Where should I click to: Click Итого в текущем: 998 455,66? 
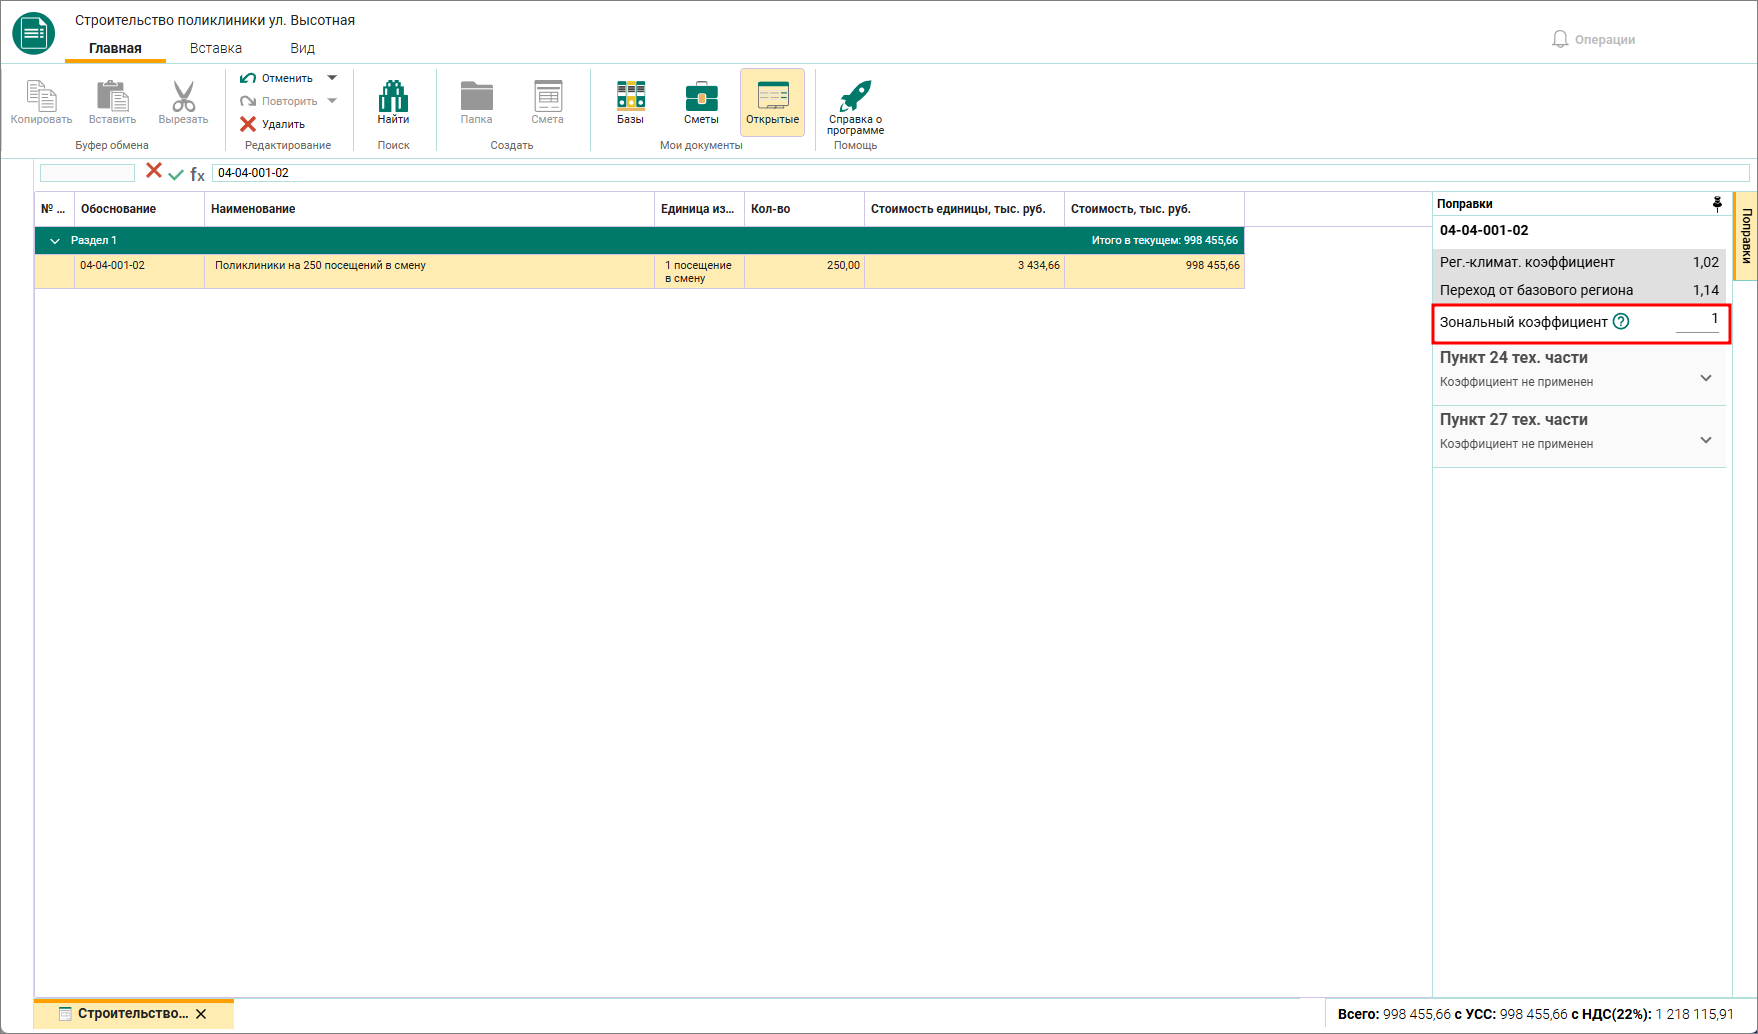click(1164, 240)
